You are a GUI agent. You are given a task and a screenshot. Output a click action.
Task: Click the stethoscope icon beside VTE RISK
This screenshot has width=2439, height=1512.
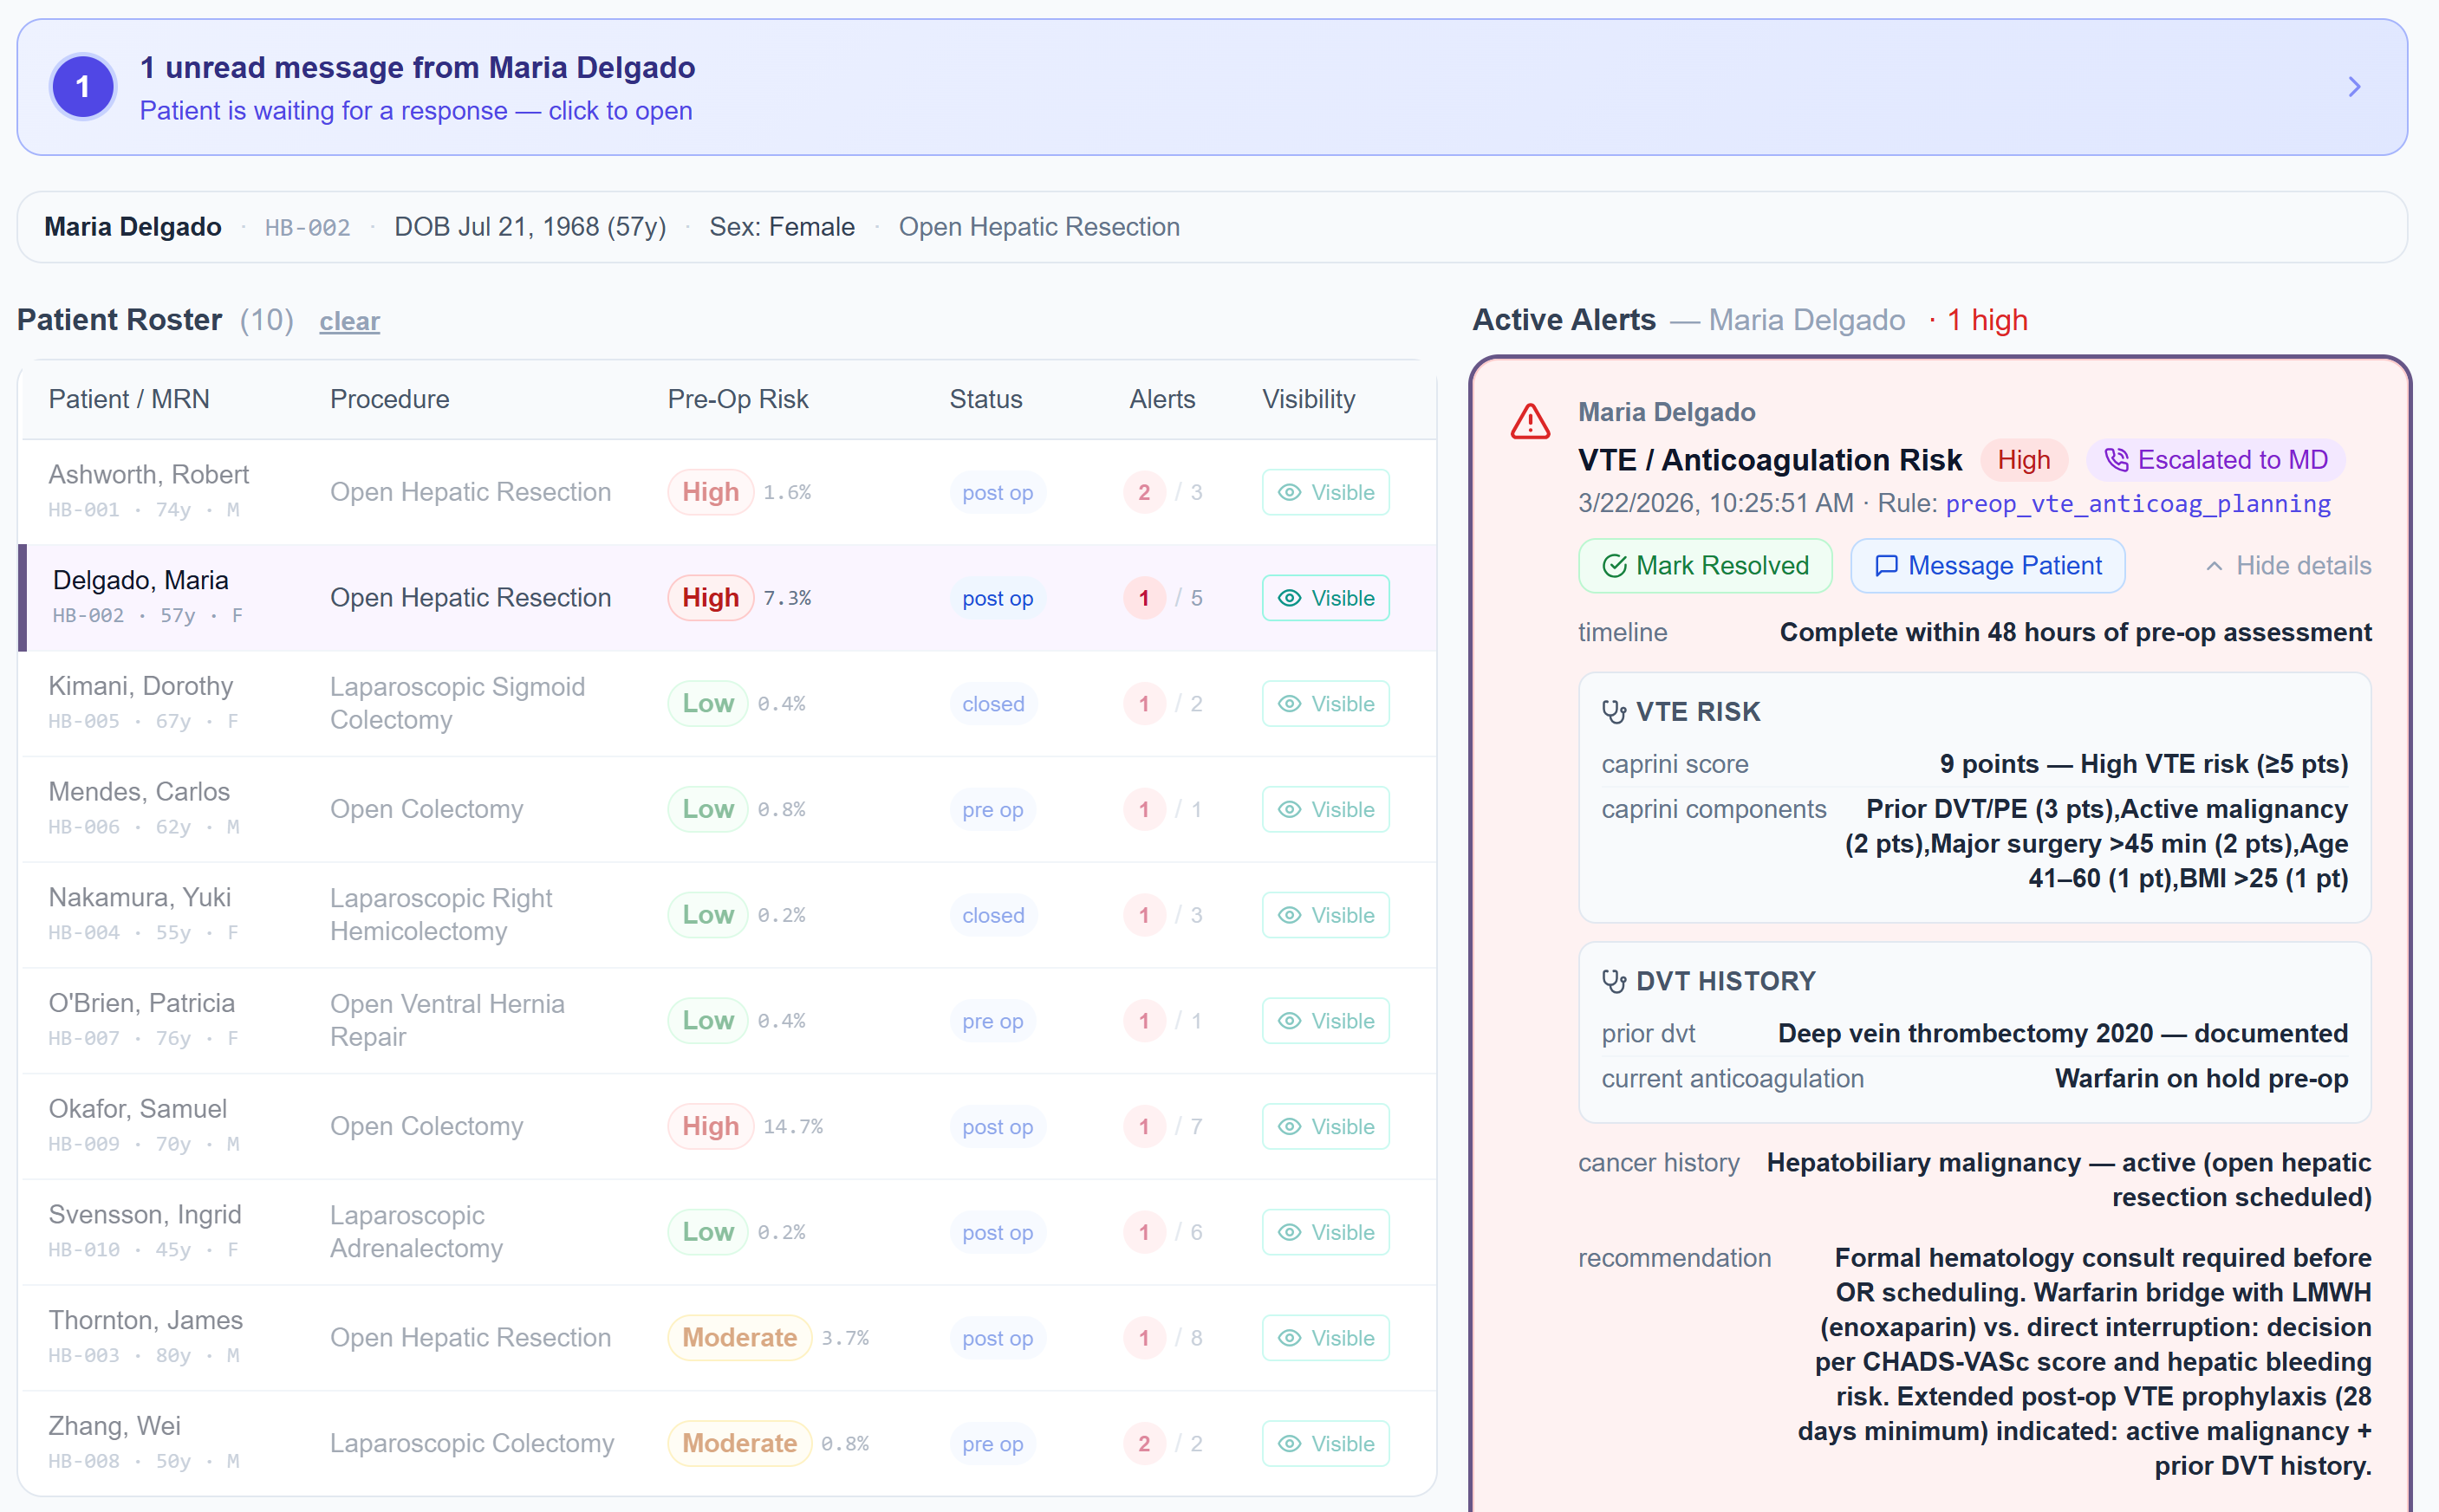pos(1614,711)
